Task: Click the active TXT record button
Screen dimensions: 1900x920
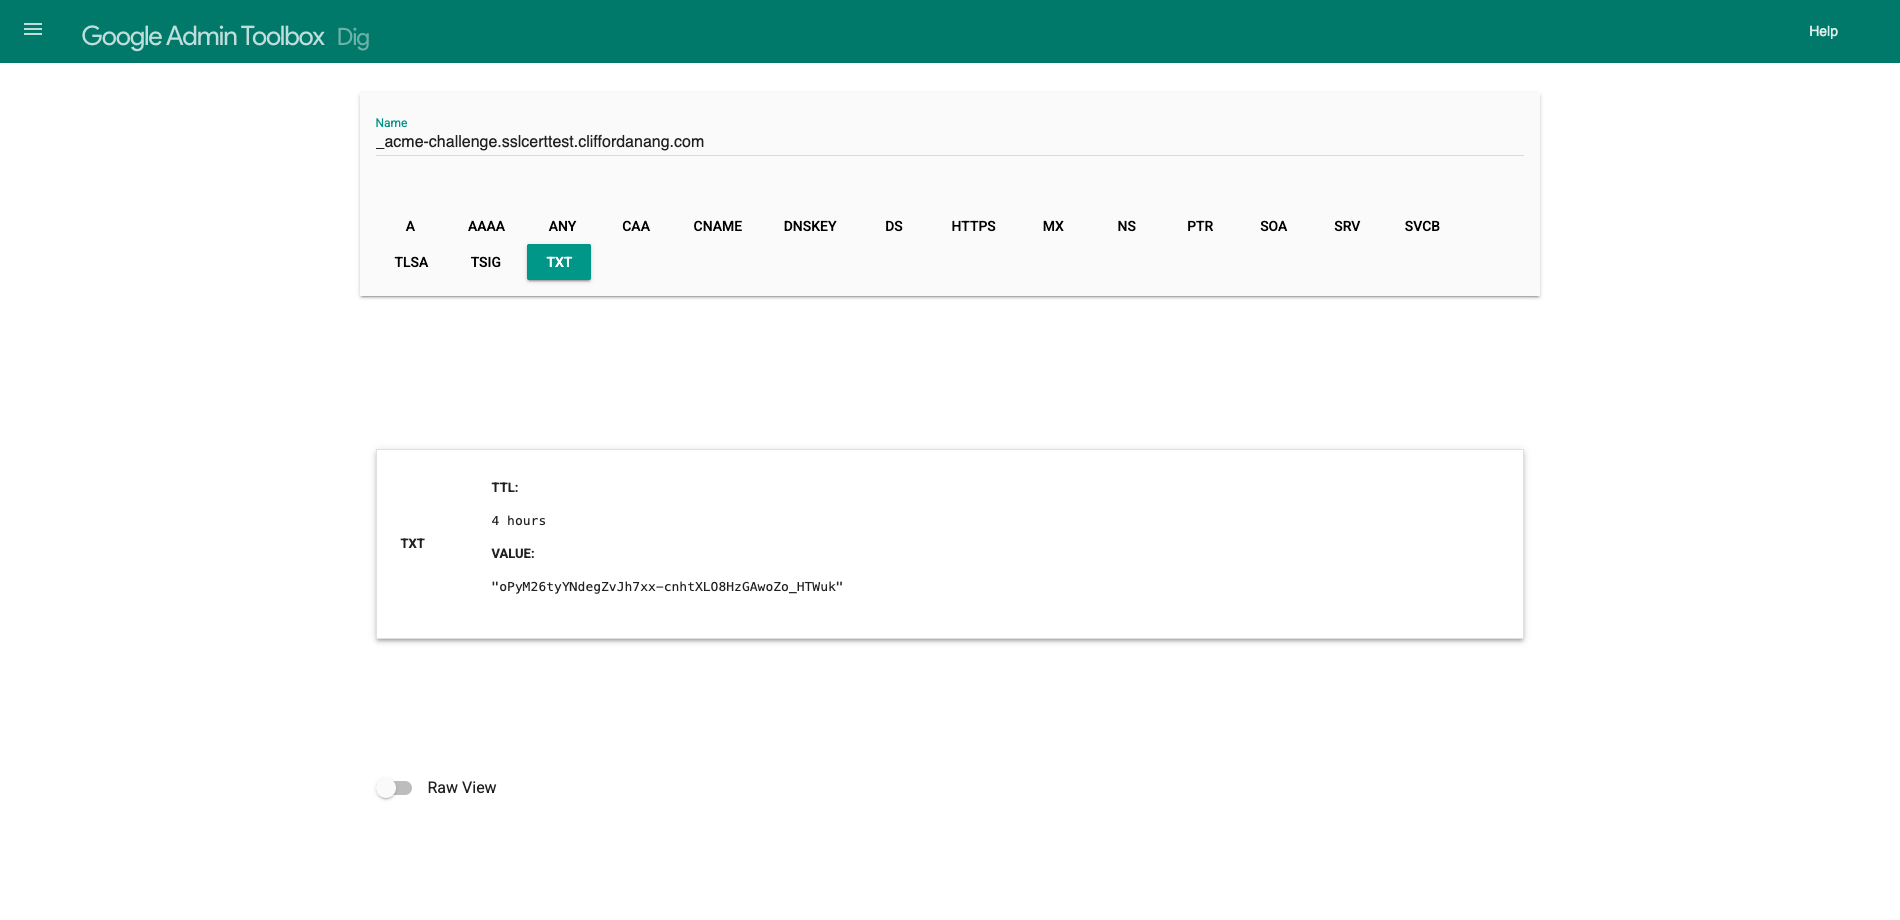Action: (x=559, y=262)
